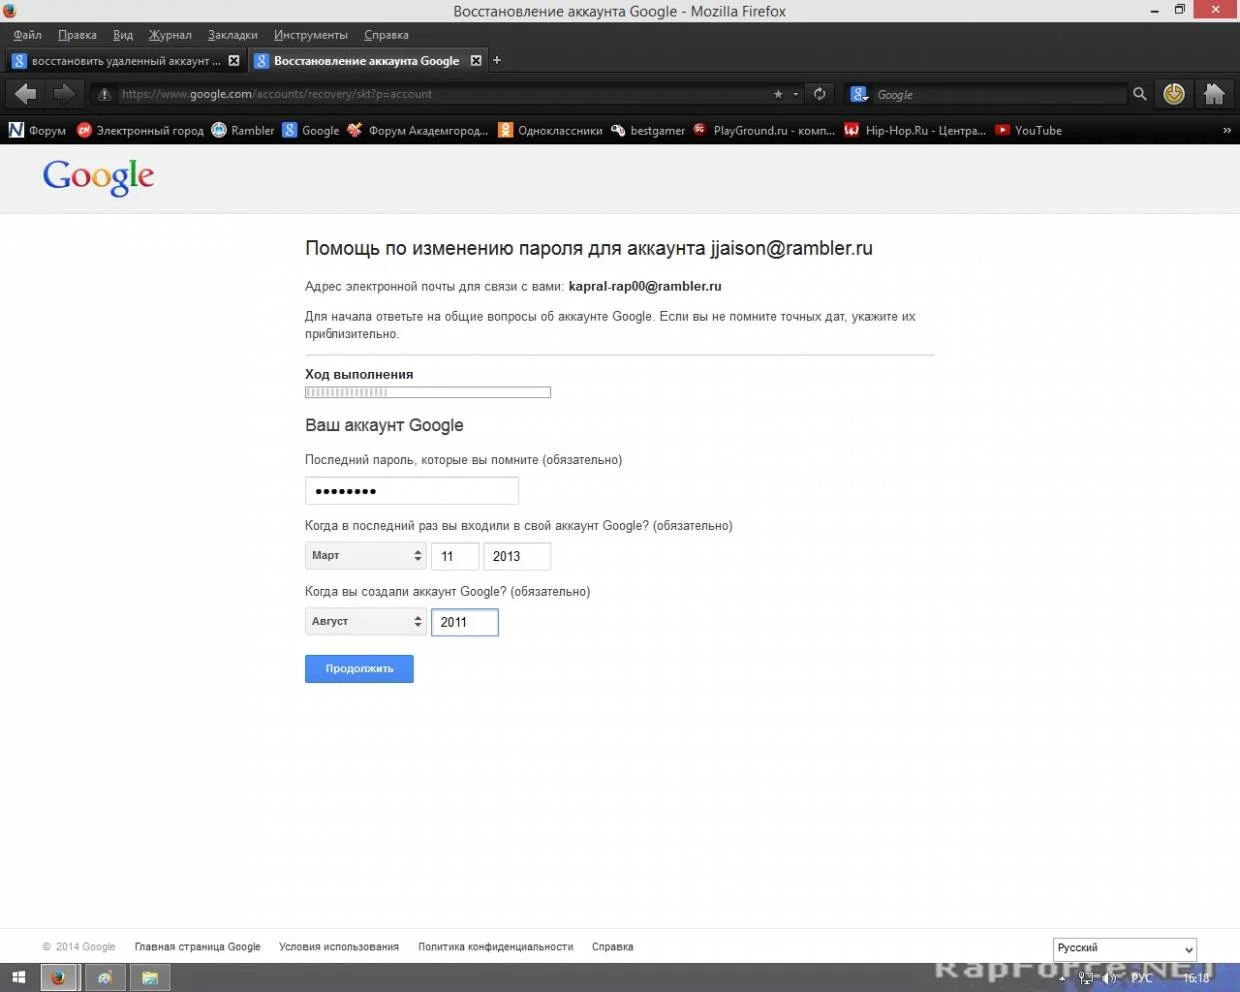Open the YouTube bookmark
The image size is (1240, 992).
1028,130
